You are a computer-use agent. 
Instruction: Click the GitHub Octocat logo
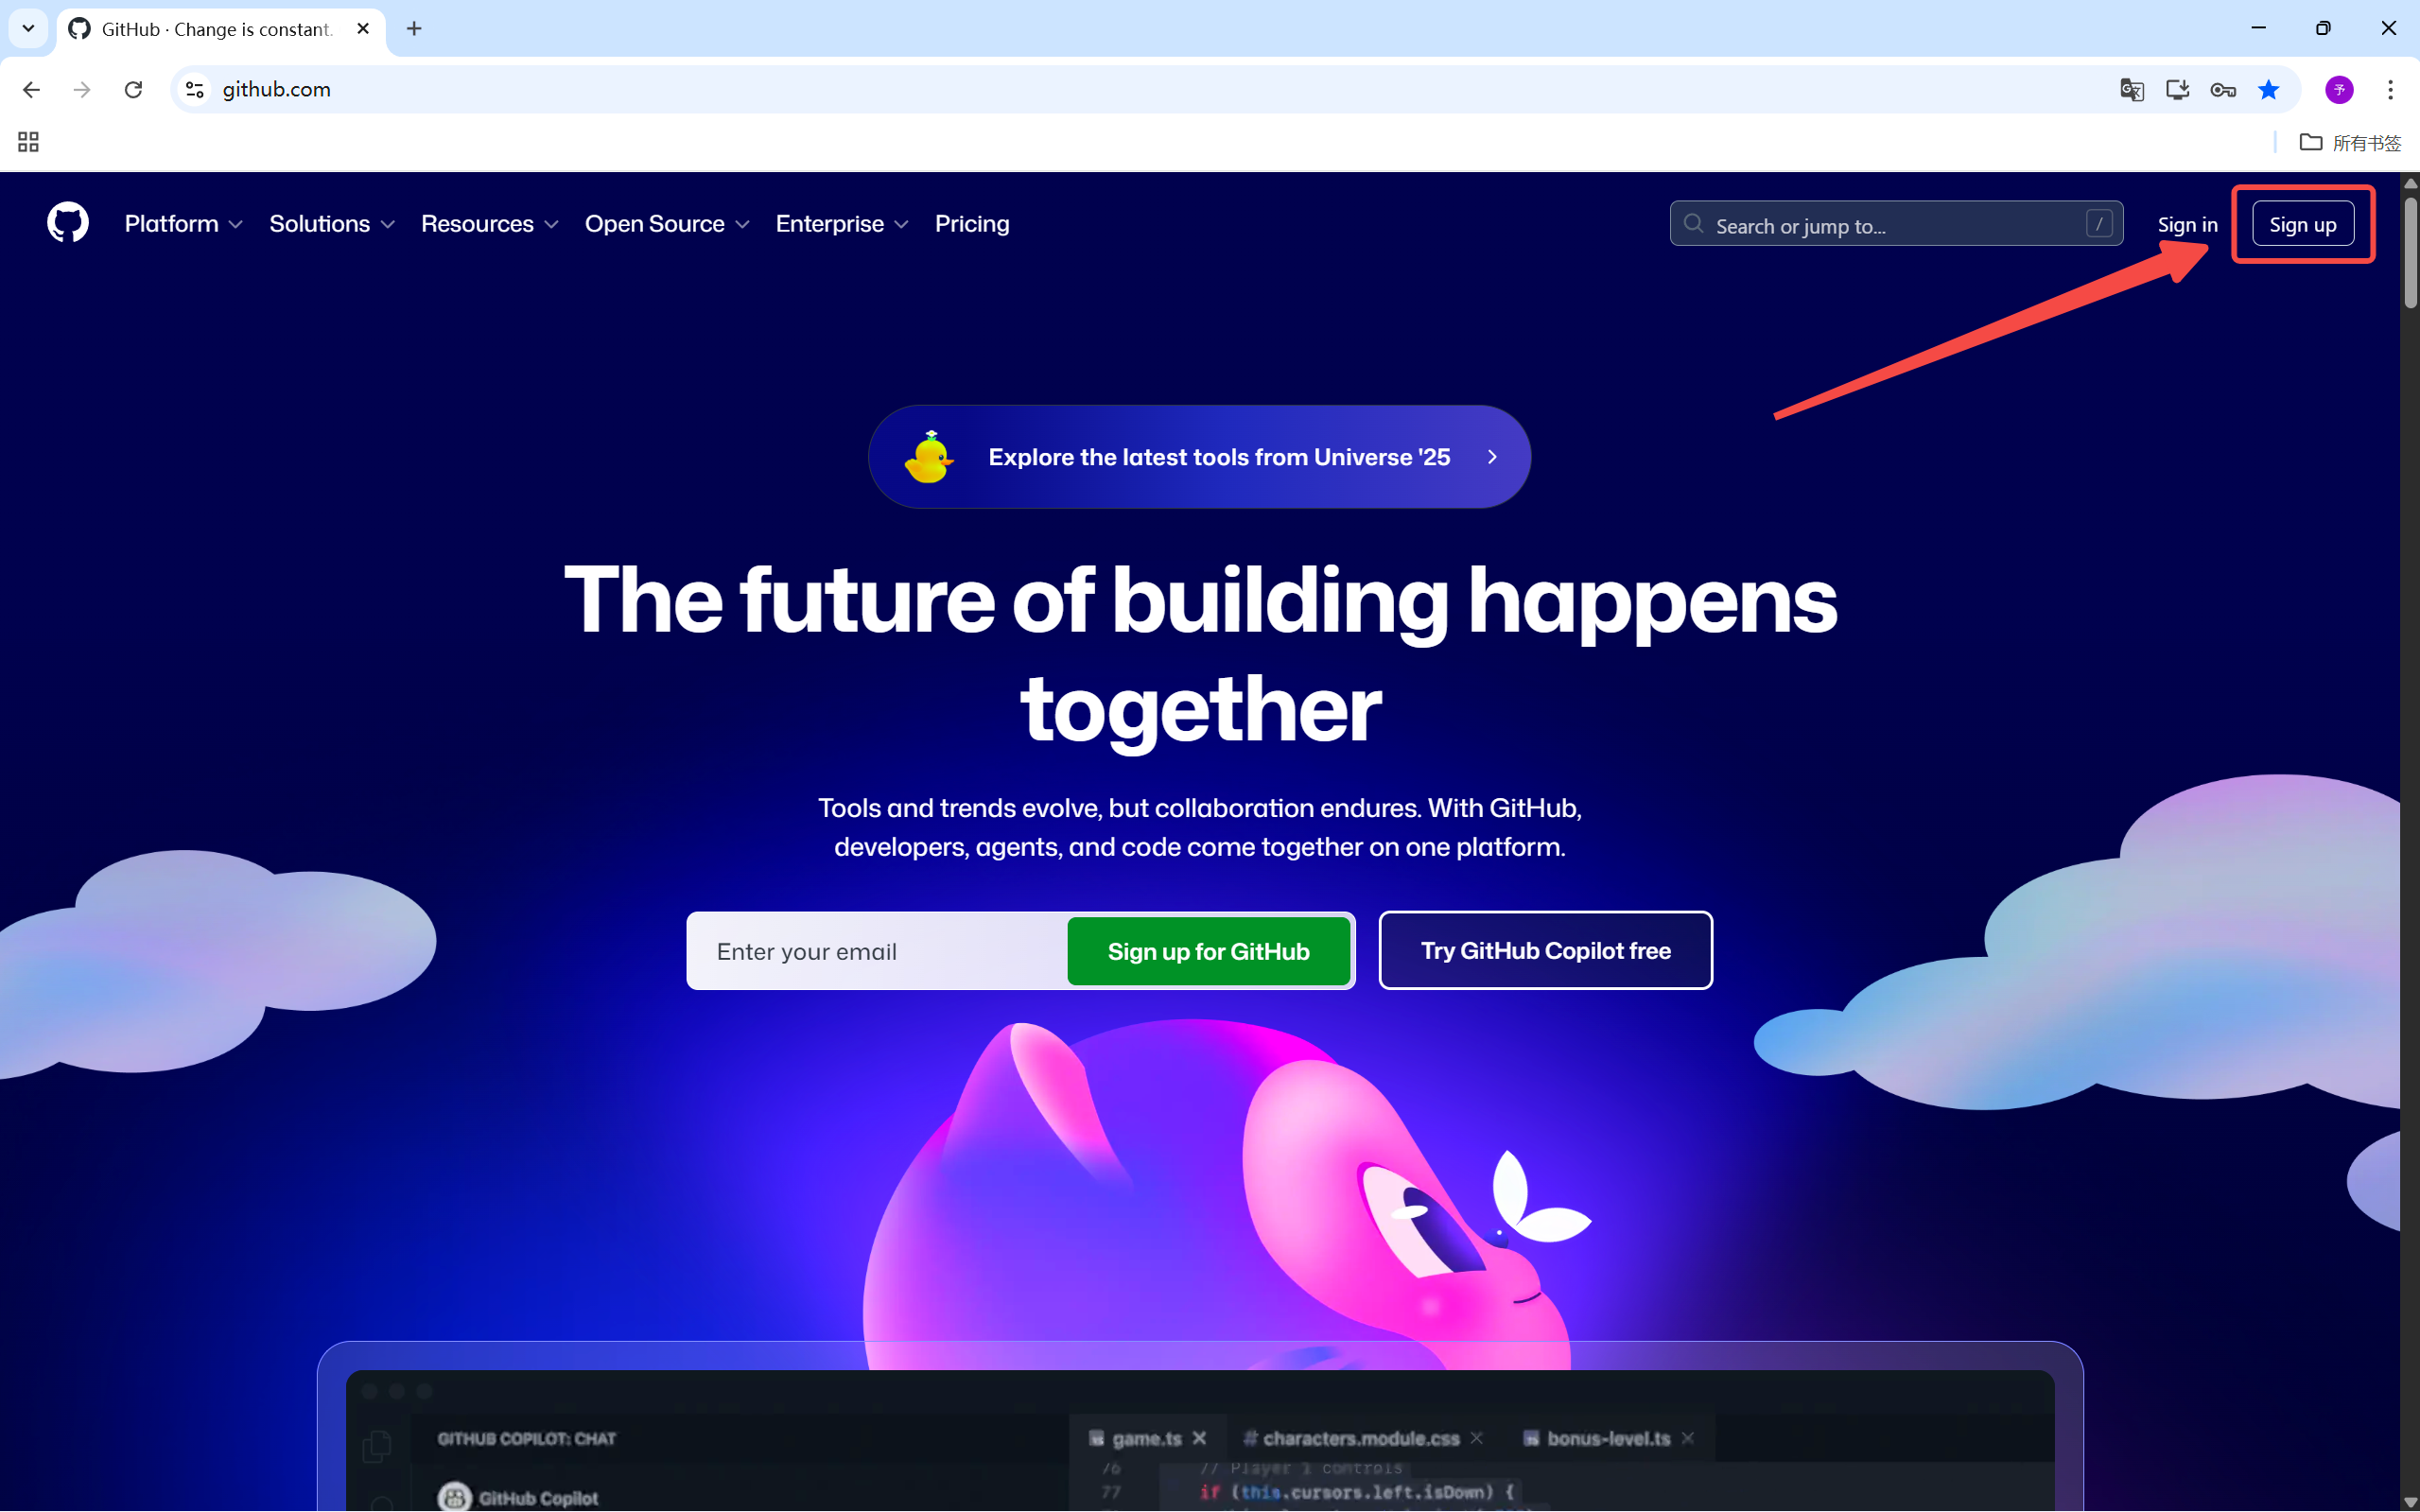point(68,223)
